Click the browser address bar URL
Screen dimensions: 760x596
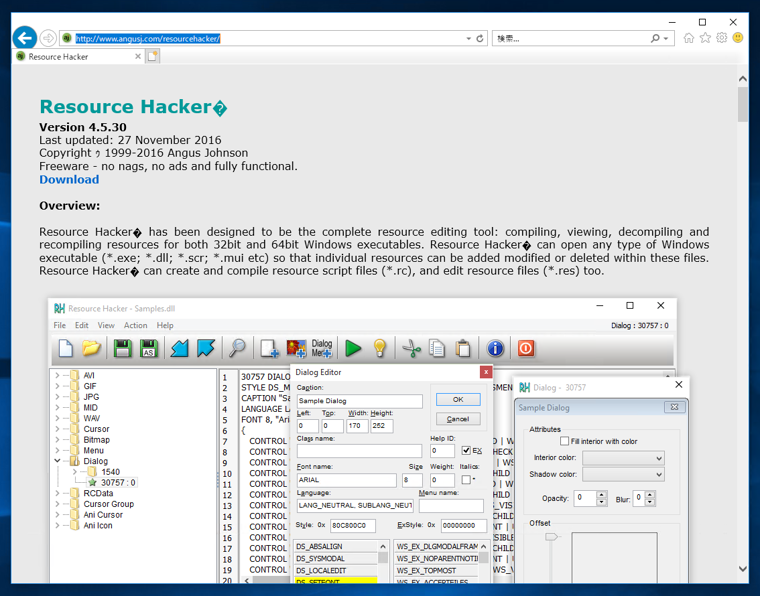tap(148, 38)
